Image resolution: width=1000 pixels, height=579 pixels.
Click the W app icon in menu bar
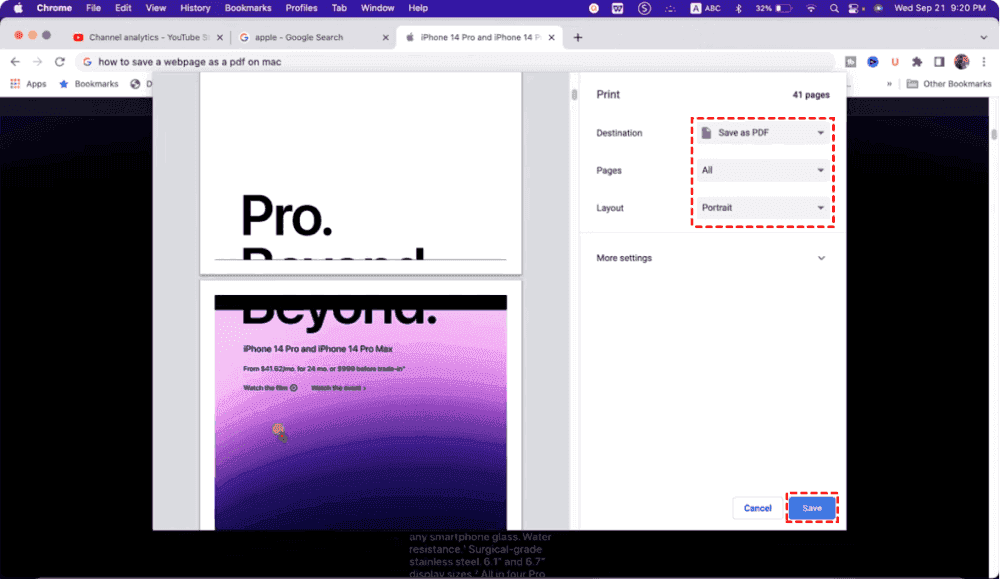click(617, 8)
